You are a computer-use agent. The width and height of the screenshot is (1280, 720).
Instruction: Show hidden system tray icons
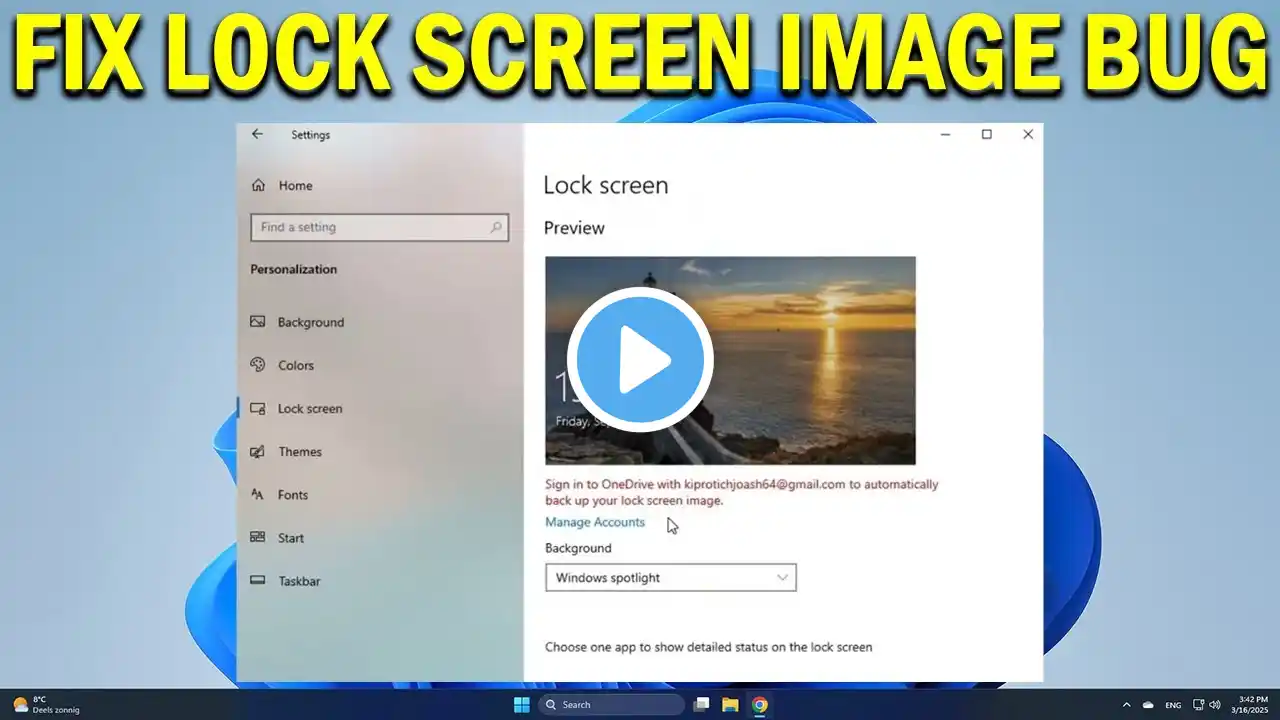(x=1126, y=704)
